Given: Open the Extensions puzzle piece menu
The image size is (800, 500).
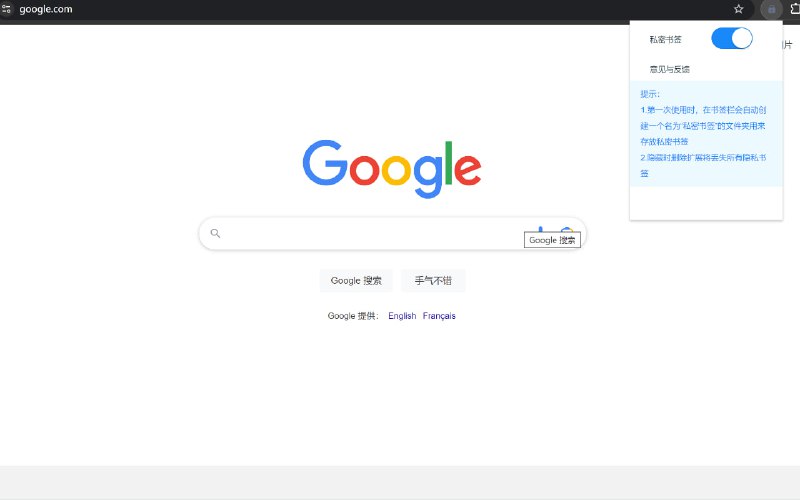Looking at the screenshot, I should point(795,9).
